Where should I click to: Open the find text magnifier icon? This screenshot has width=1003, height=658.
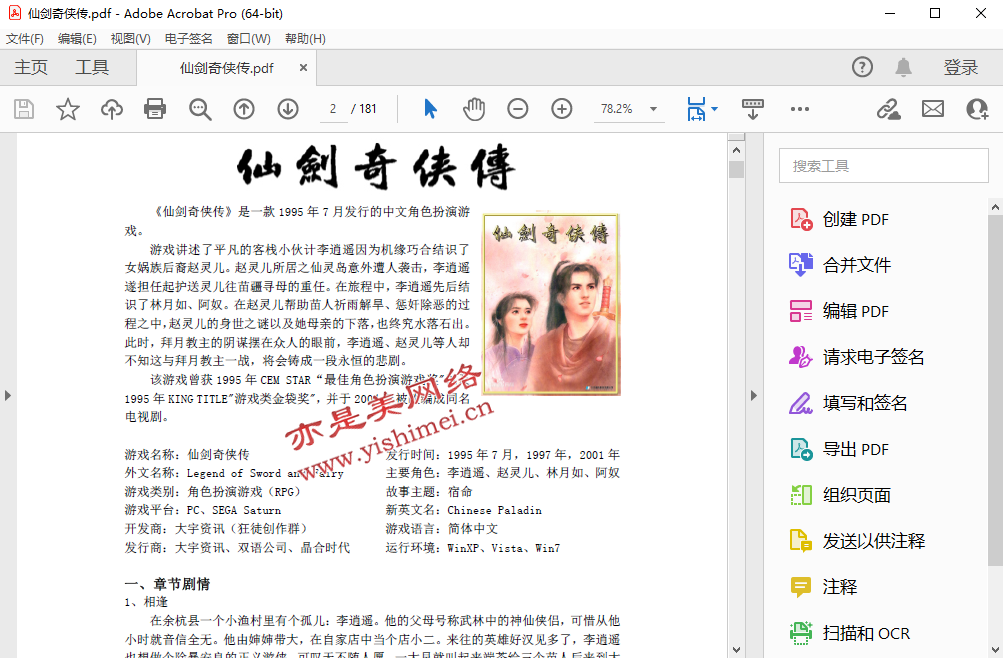coord(200,109)
